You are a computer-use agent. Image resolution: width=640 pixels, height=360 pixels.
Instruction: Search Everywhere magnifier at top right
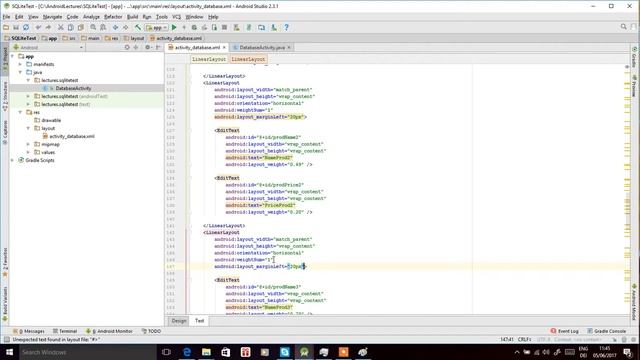[x=624, y=27]
